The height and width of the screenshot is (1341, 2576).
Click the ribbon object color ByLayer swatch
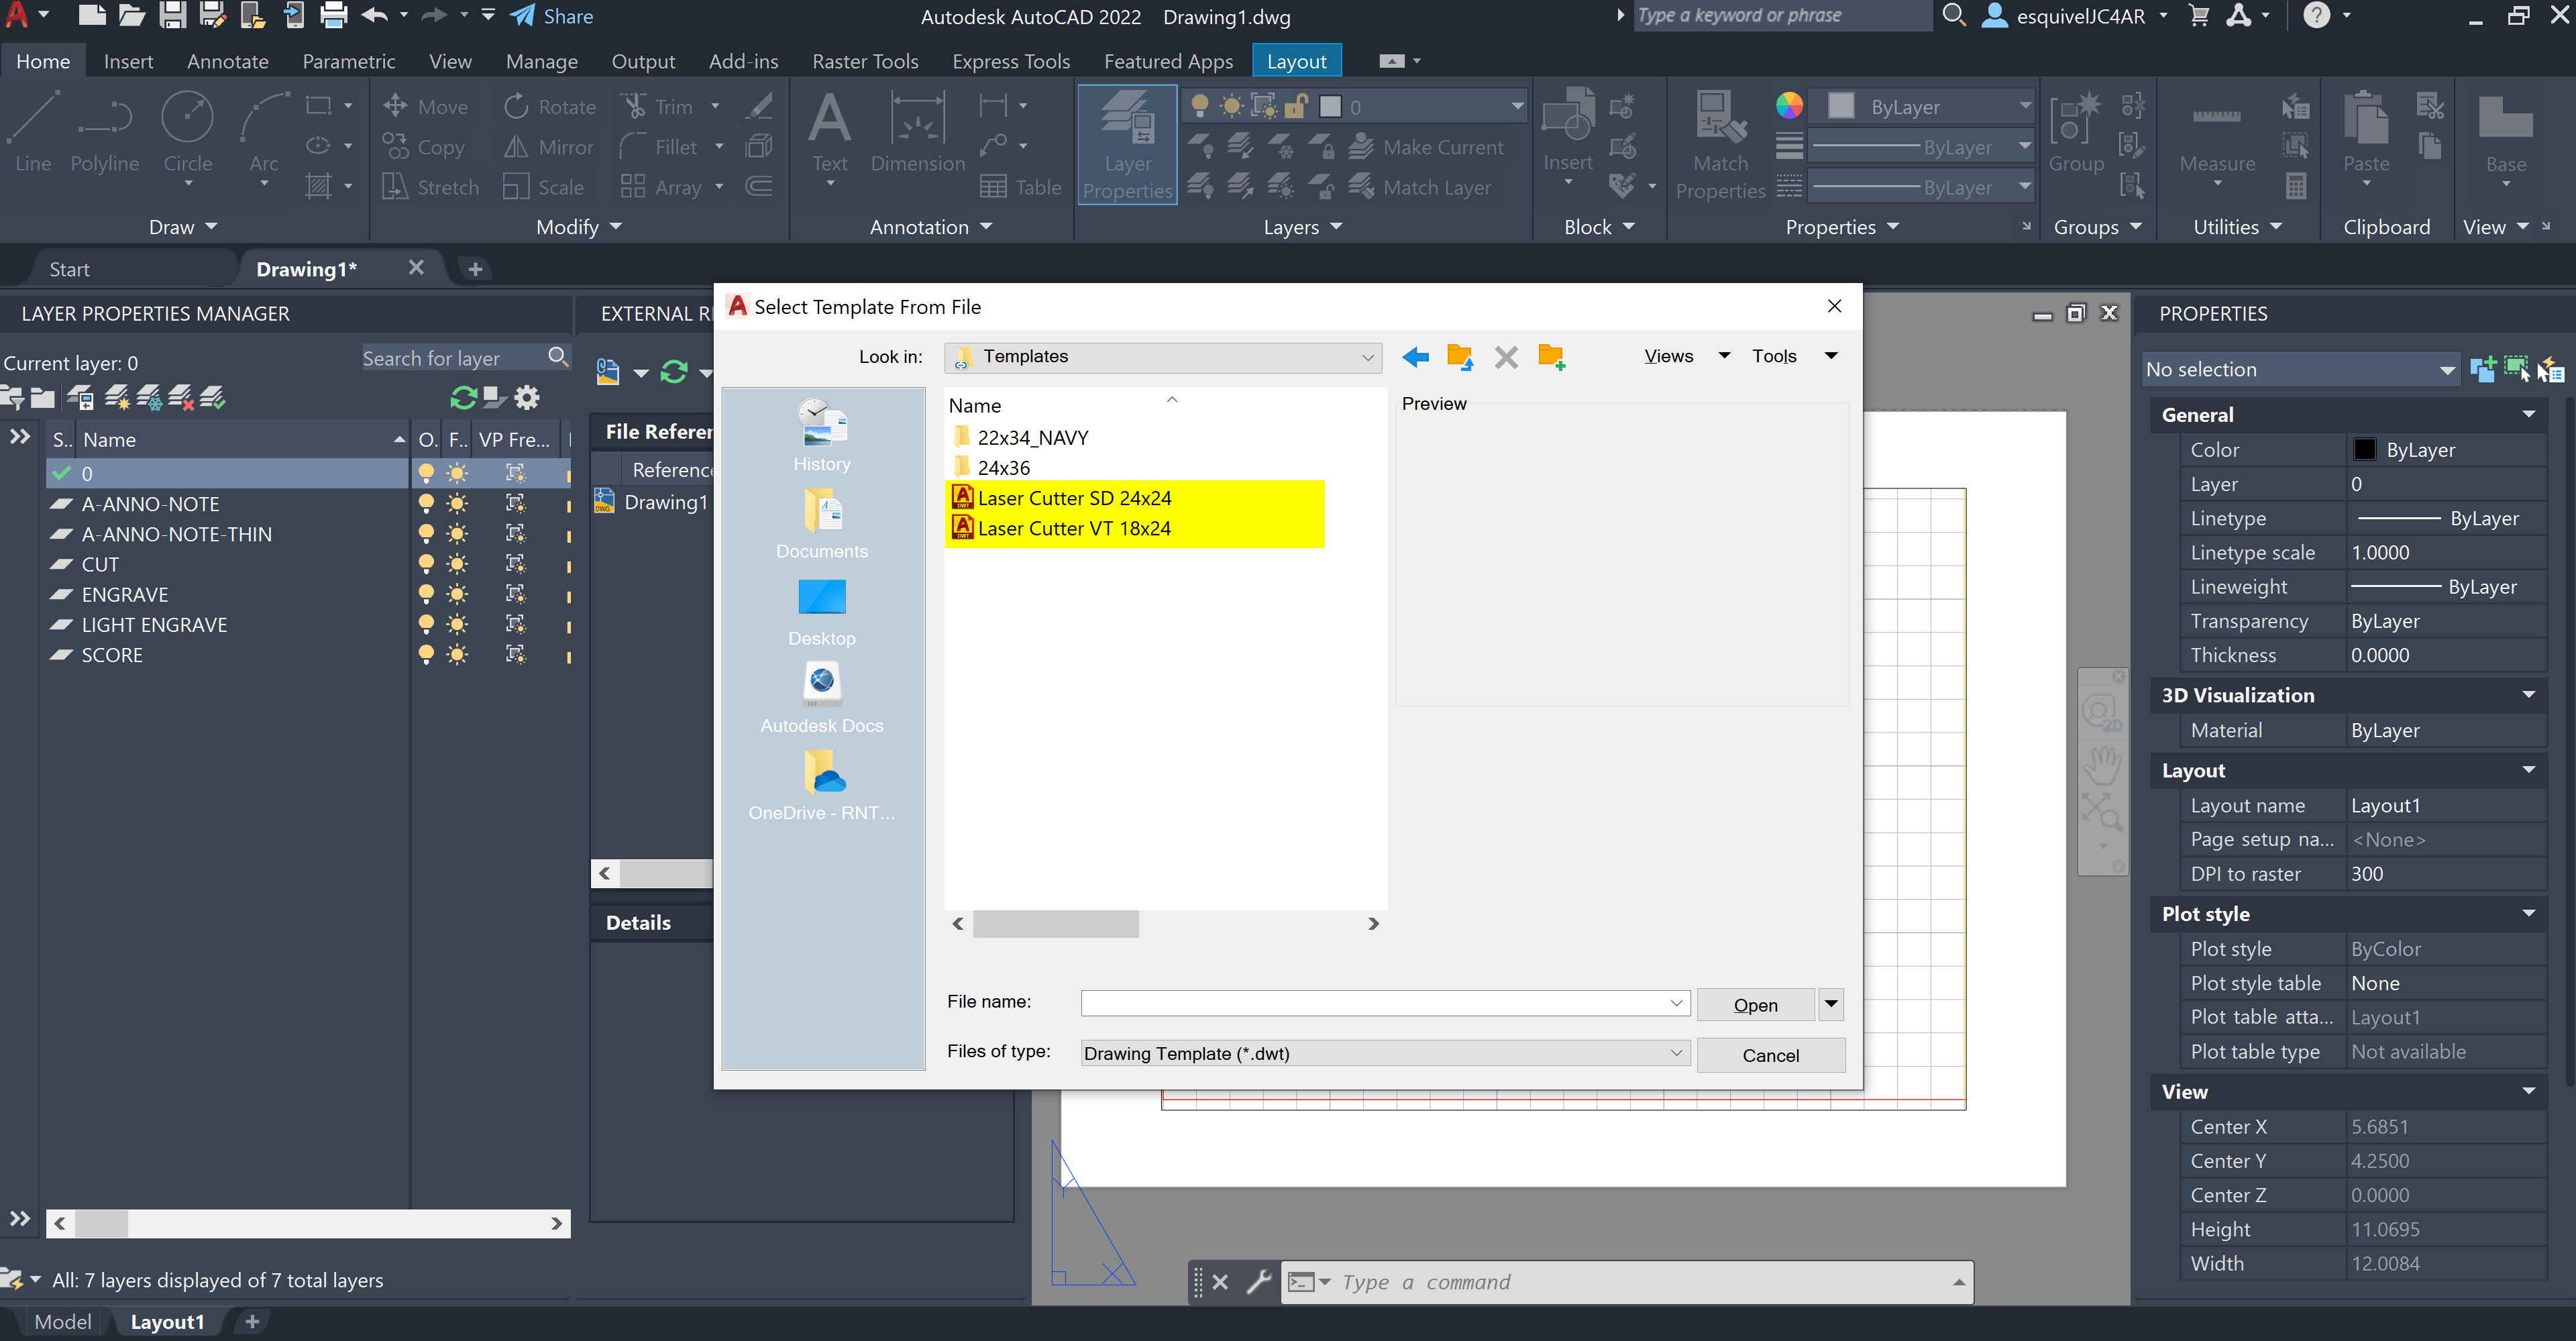[x=1840, y=106]
